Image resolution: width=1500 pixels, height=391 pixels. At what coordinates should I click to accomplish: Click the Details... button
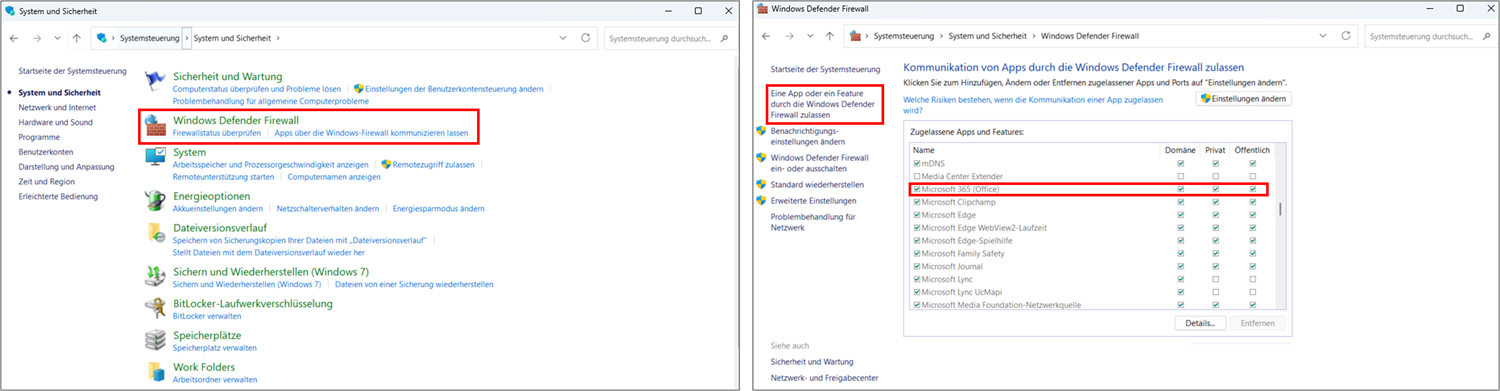(x=1200, y=323)
